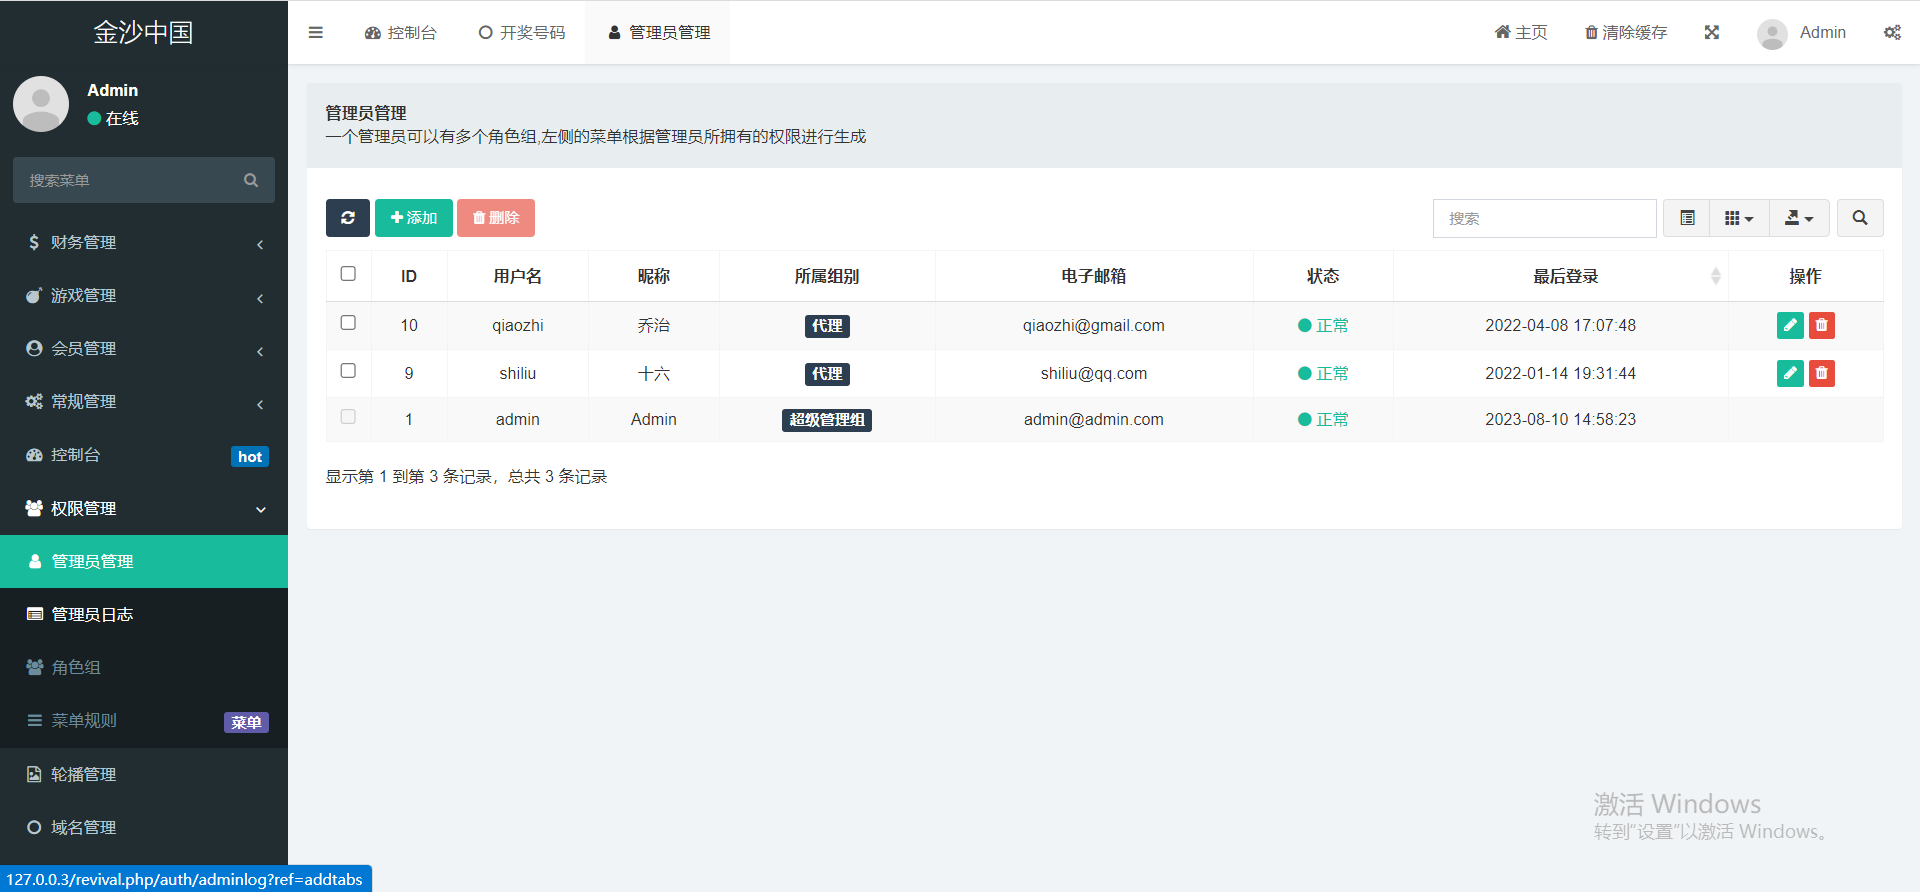Click the 正常 status of admin row

1323,419
